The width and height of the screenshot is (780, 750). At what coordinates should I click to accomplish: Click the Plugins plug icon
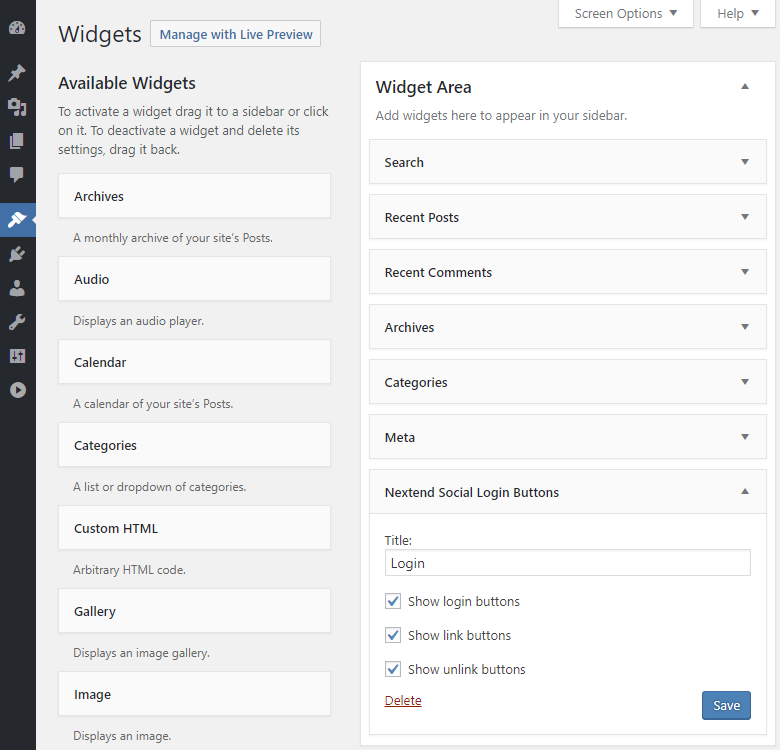tap(17, 254)
